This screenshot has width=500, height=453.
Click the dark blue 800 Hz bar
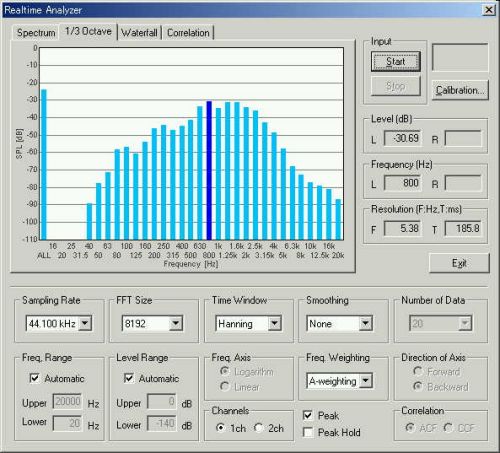coord(209,170)
